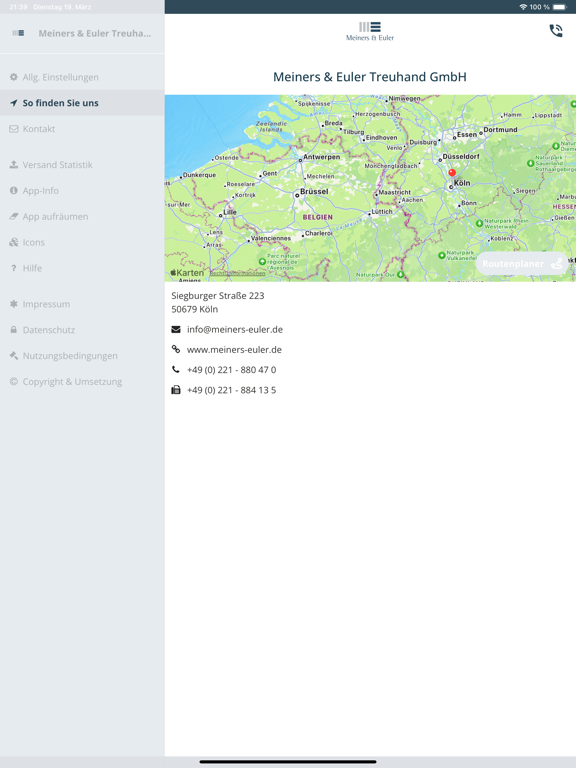Open Allg. Einstellungen menu item
Screen dimensions: 576x768
pyautogui.click(x=82, y=77)
